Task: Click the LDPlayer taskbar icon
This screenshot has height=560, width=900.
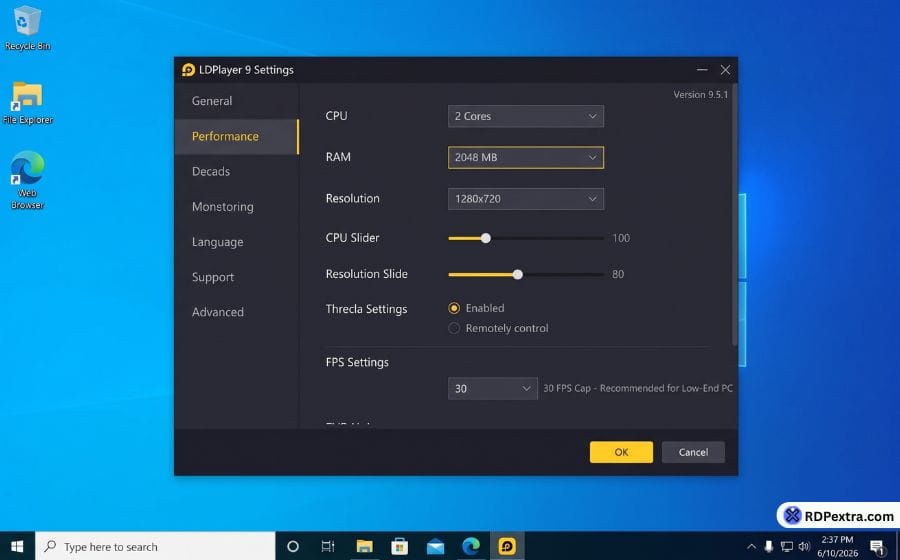Action: point(507,546)
